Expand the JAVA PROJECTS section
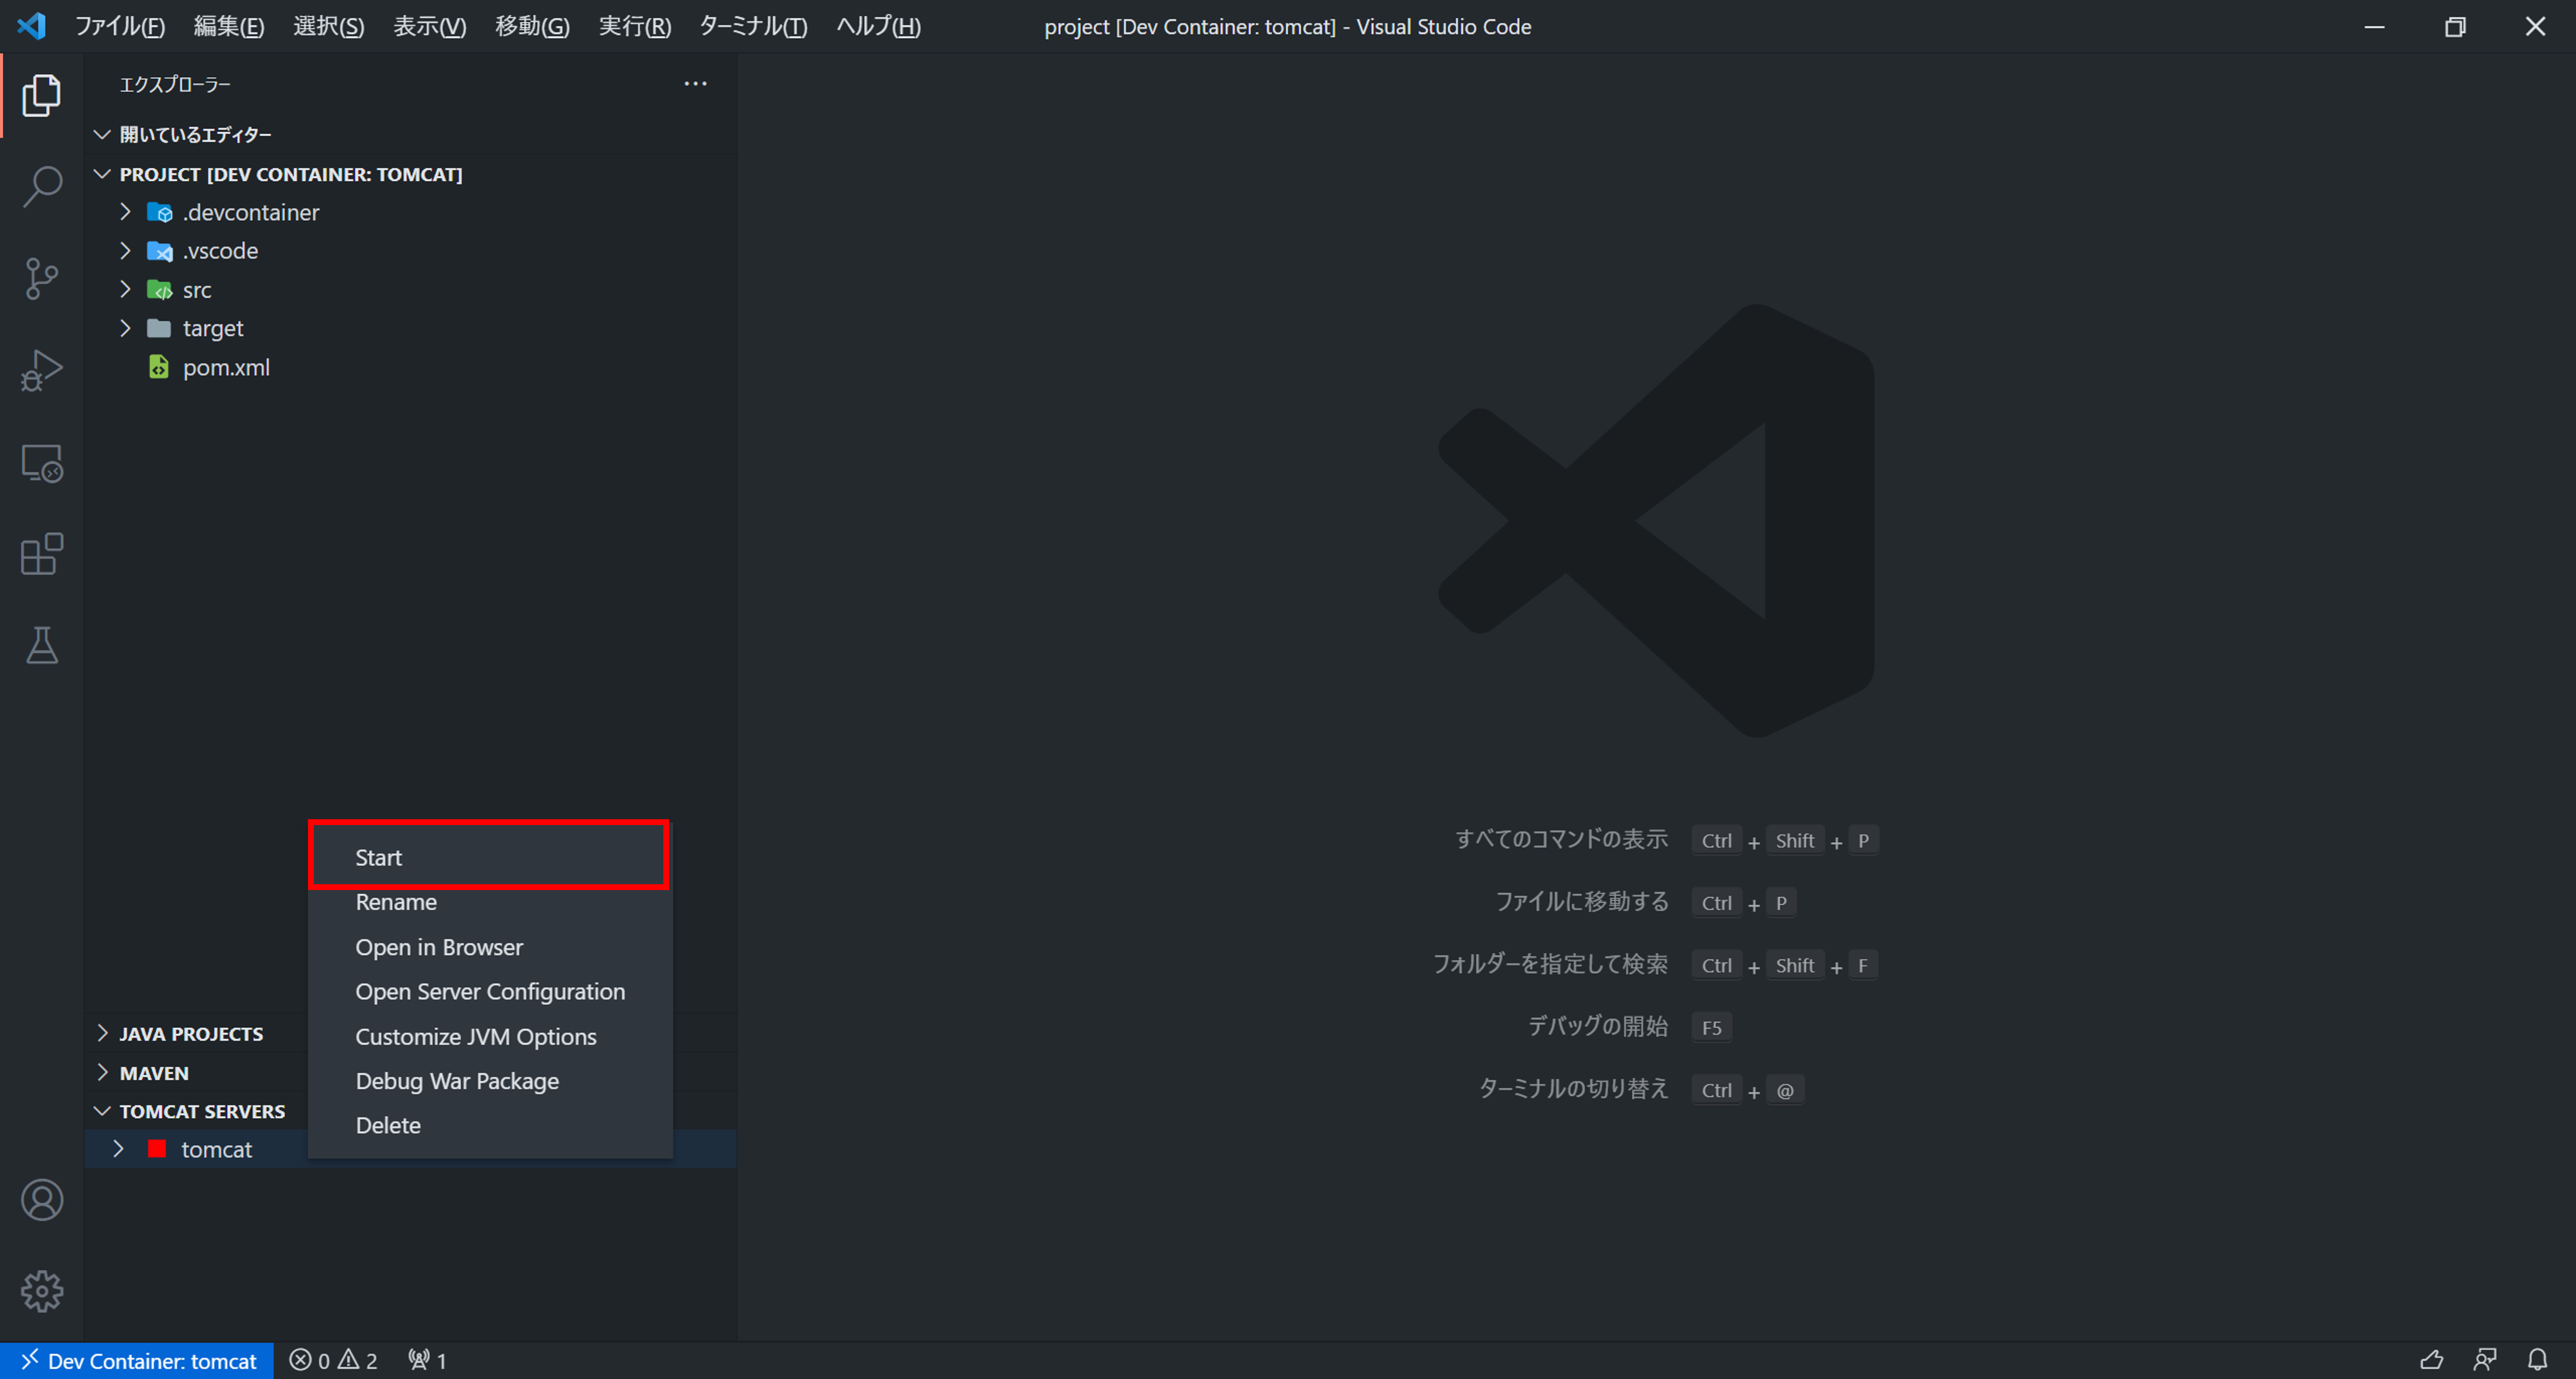Screen dimensions: 2576x1379 pyautogui.click(x=190, y=1034)
